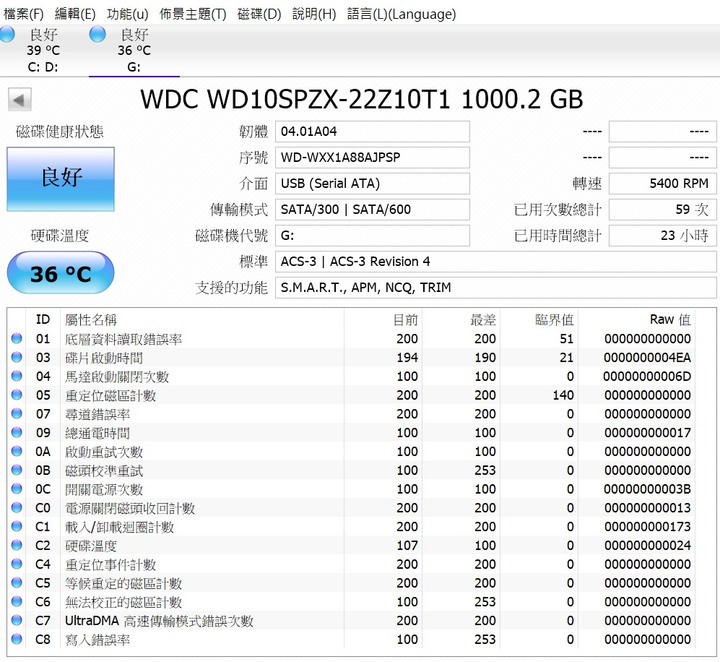
Task: Click raw value 000000000024
Action: click(647, 546)
